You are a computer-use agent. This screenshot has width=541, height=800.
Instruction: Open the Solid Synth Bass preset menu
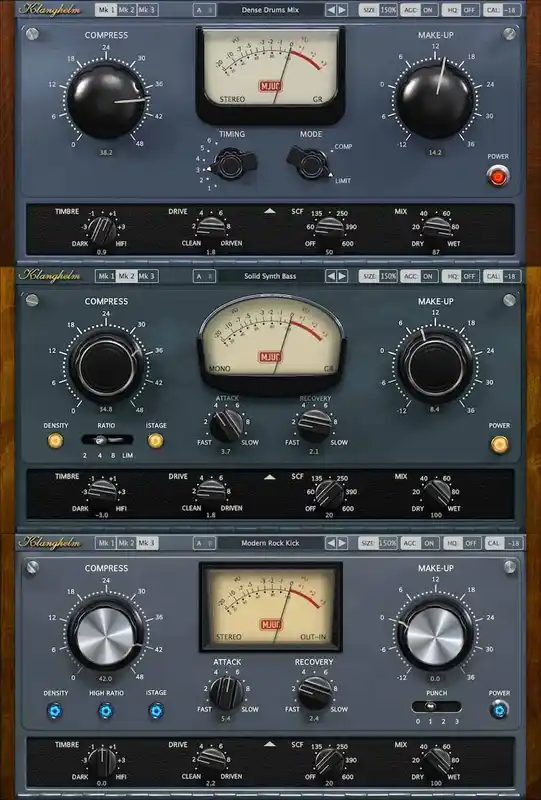[x=270, y=276]
